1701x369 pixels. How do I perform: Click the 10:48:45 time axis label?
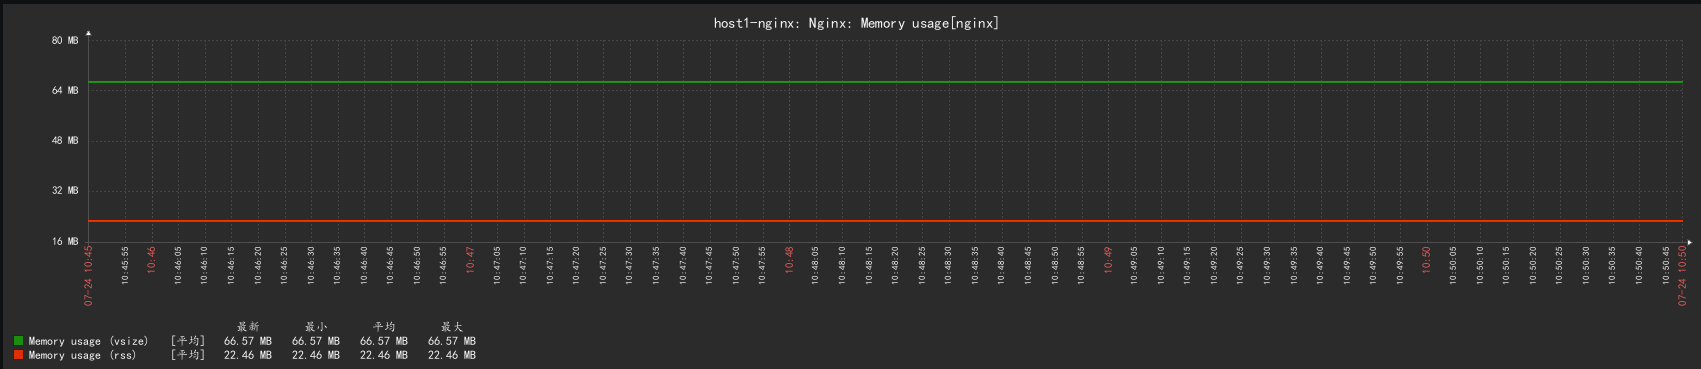coord(1029,265)
